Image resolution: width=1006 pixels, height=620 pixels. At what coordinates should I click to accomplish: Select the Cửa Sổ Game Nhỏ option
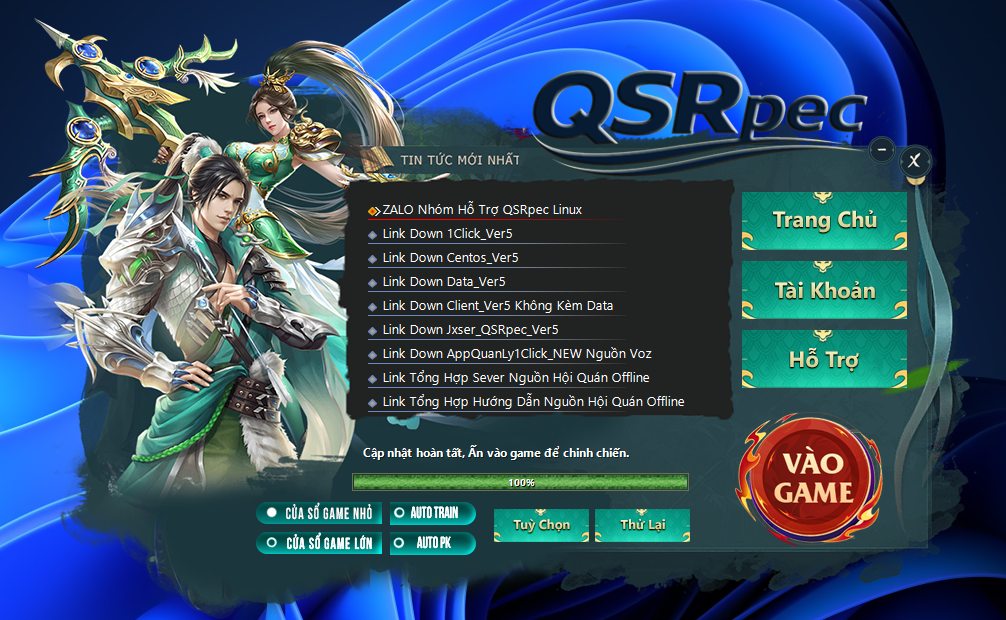click(x=319, y=513)
